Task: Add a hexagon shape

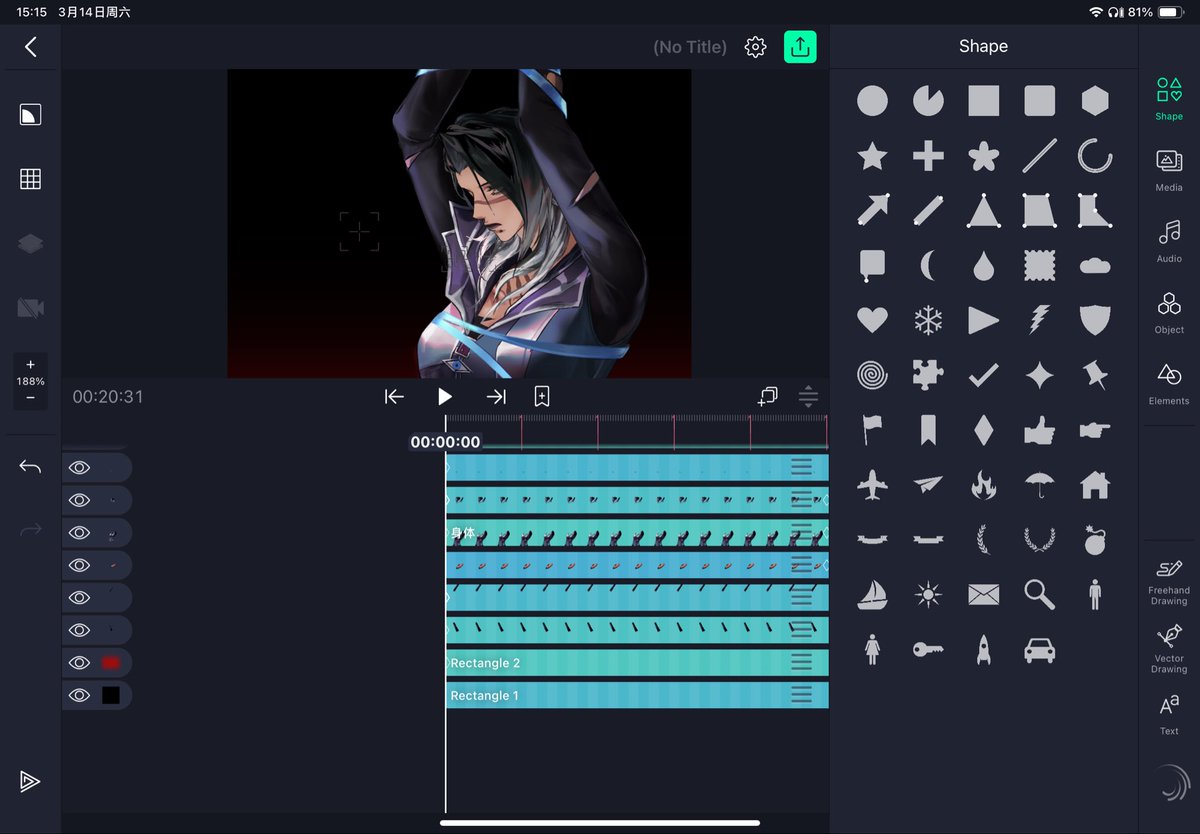Action: coord(1095,100)
